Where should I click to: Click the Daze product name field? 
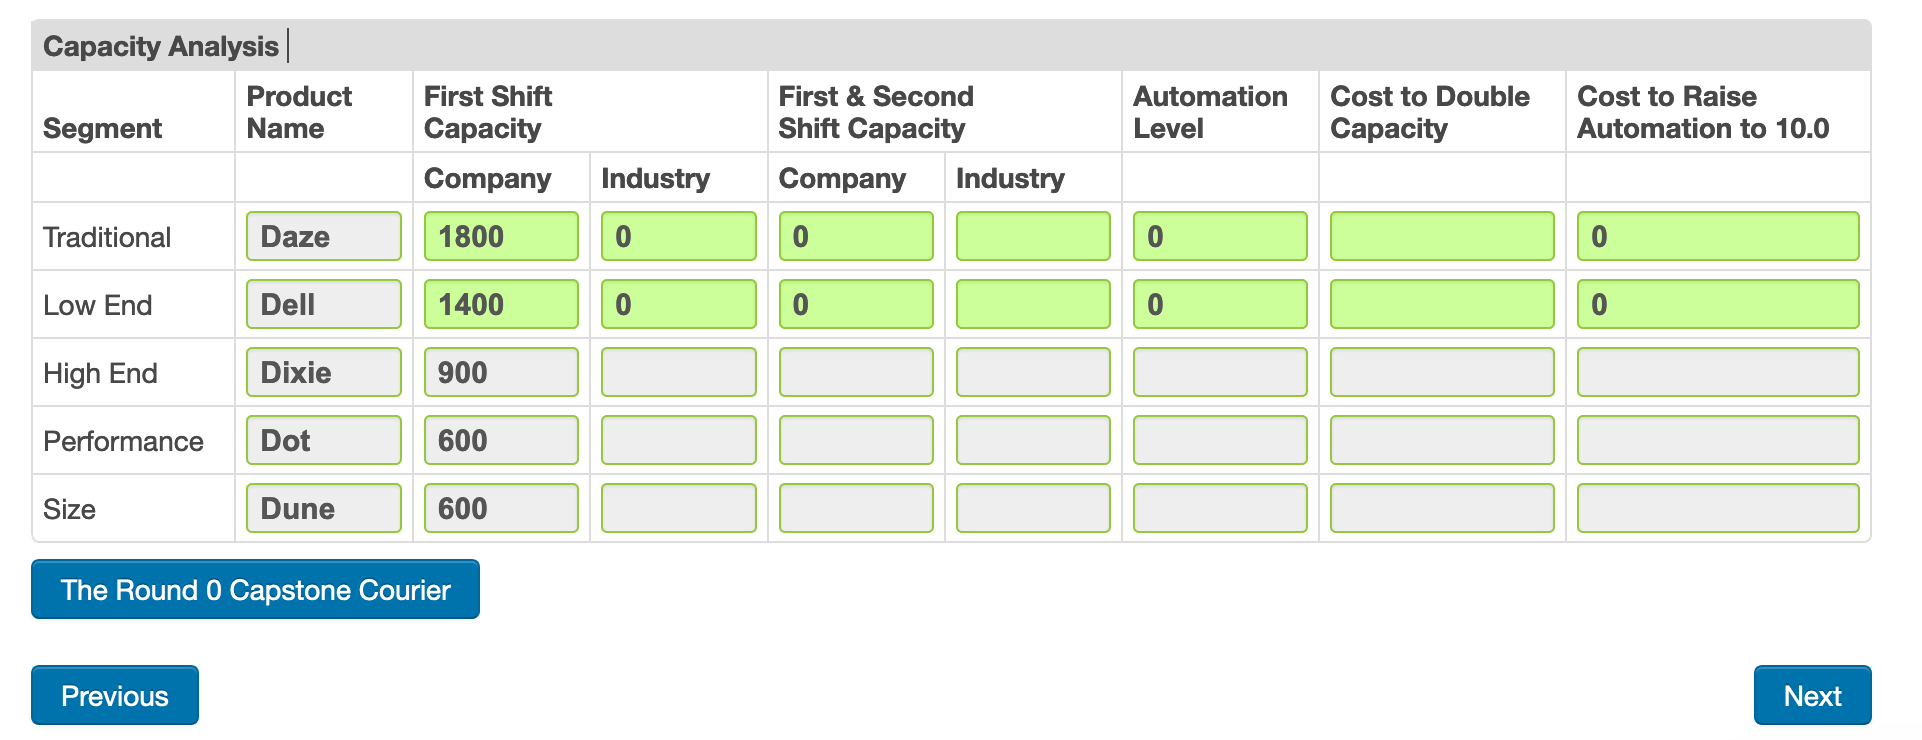click(322, 236)
